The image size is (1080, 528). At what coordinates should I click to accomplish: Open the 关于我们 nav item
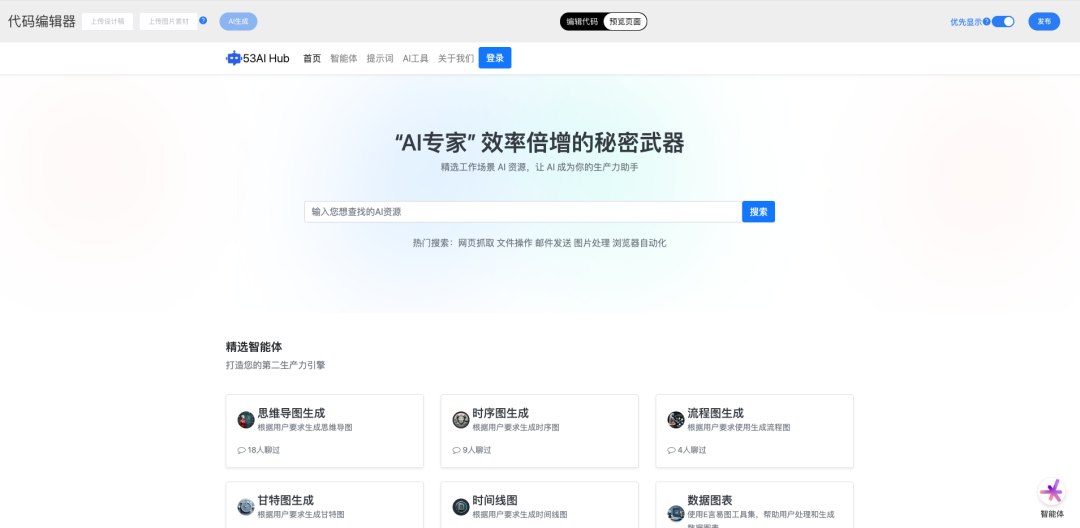click(456, 59)
